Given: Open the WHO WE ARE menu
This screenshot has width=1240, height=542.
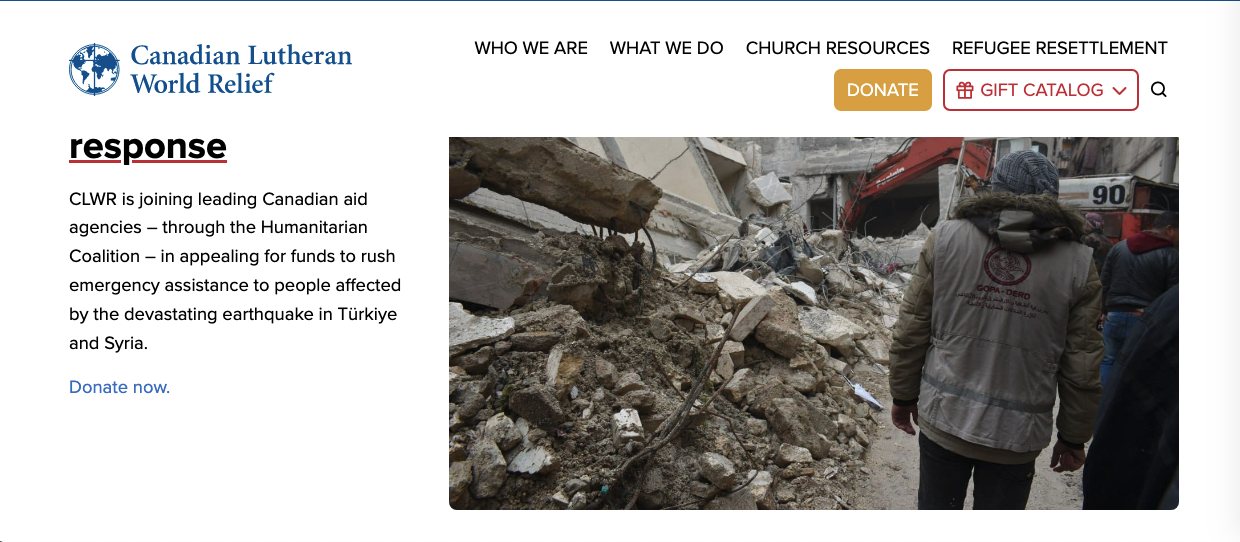Looking at the screenshot, I should click(x=531, y=48).
